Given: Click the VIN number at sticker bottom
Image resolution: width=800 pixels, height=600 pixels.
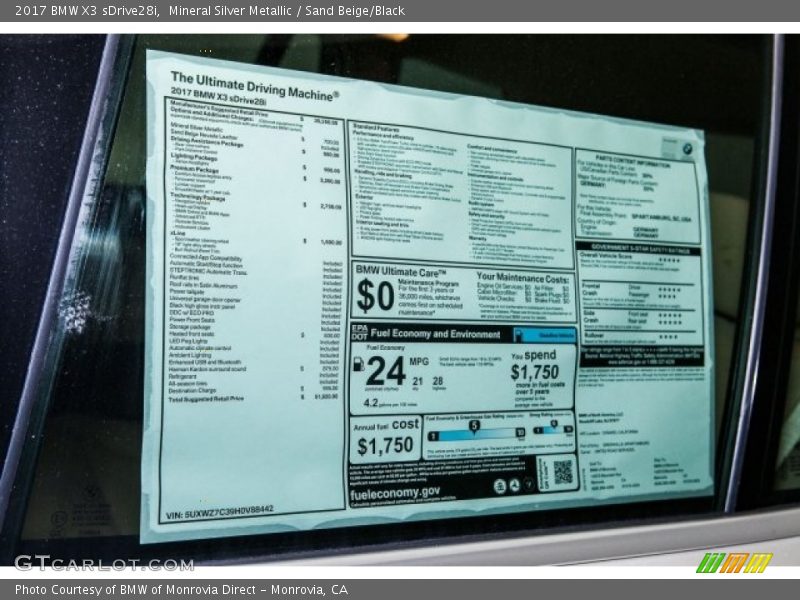Looking at the screenshot, I should pos(220,509).
